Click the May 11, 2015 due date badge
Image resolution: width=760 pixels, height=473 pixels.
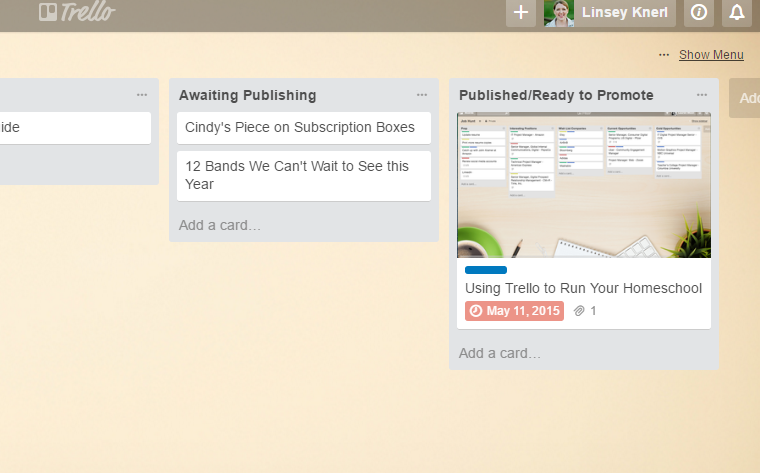[514, 311]
